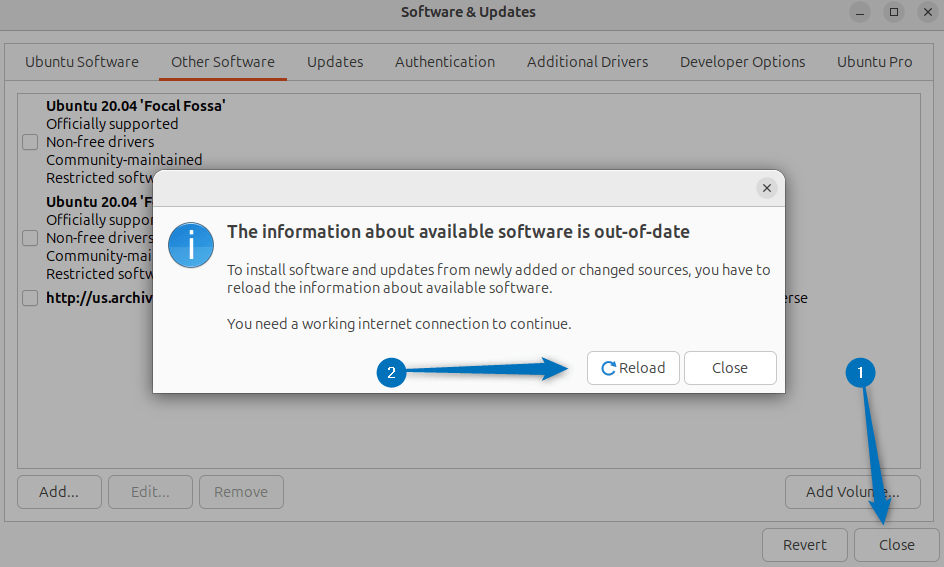The height and width of the screenshot is (567, 944).
Task: Click the Remove button
Action: pos(241,492)
